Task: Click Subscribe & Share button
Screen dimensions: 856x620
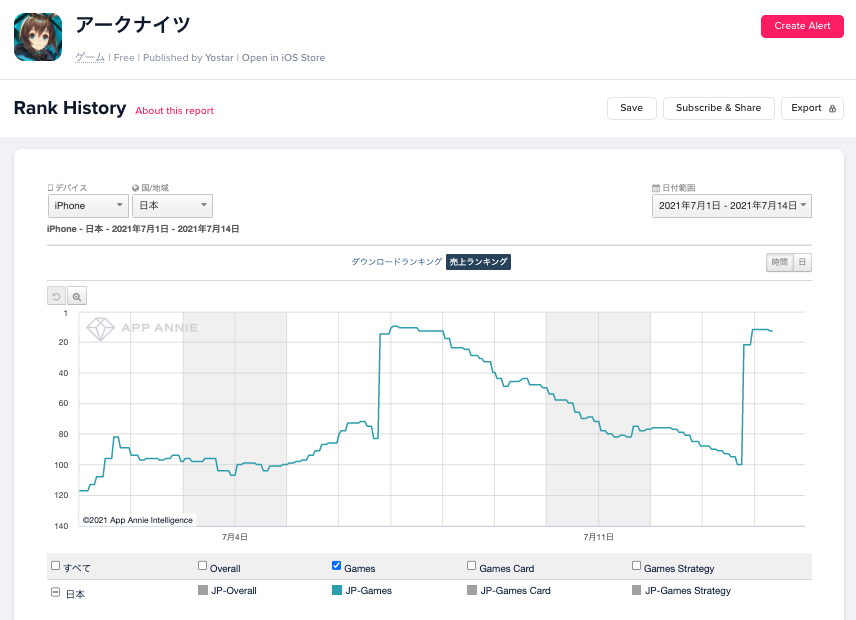Action: click(x=718, y=108)
